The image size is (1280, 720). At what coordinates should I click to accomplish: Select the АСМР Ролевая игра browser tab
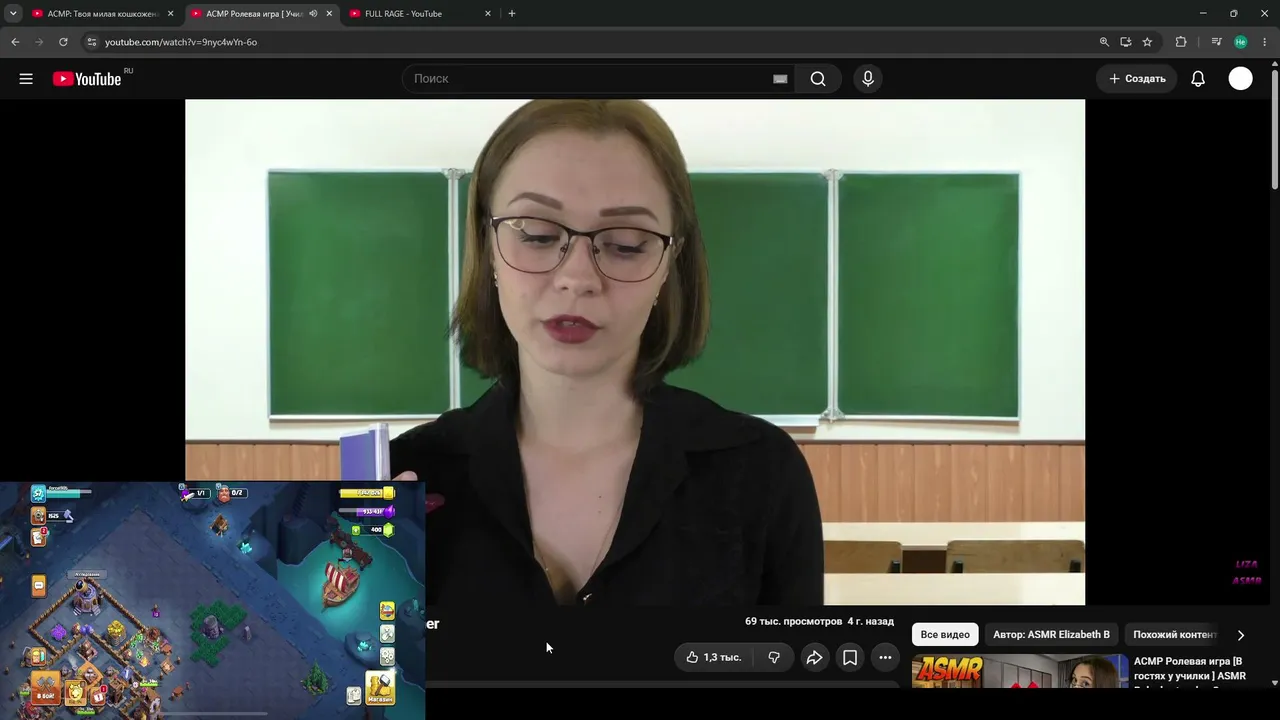tap(262, 14)
